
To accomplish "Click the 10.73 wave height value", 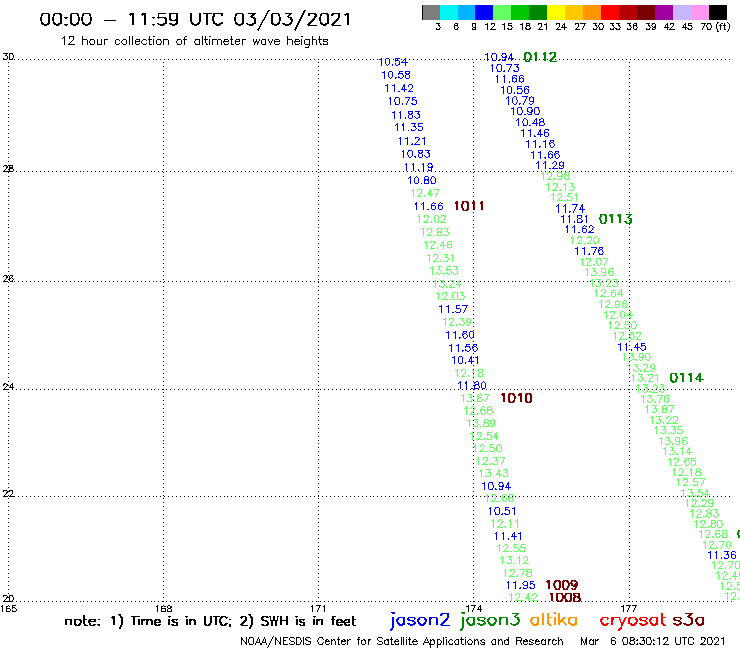I will click(504, 68).
